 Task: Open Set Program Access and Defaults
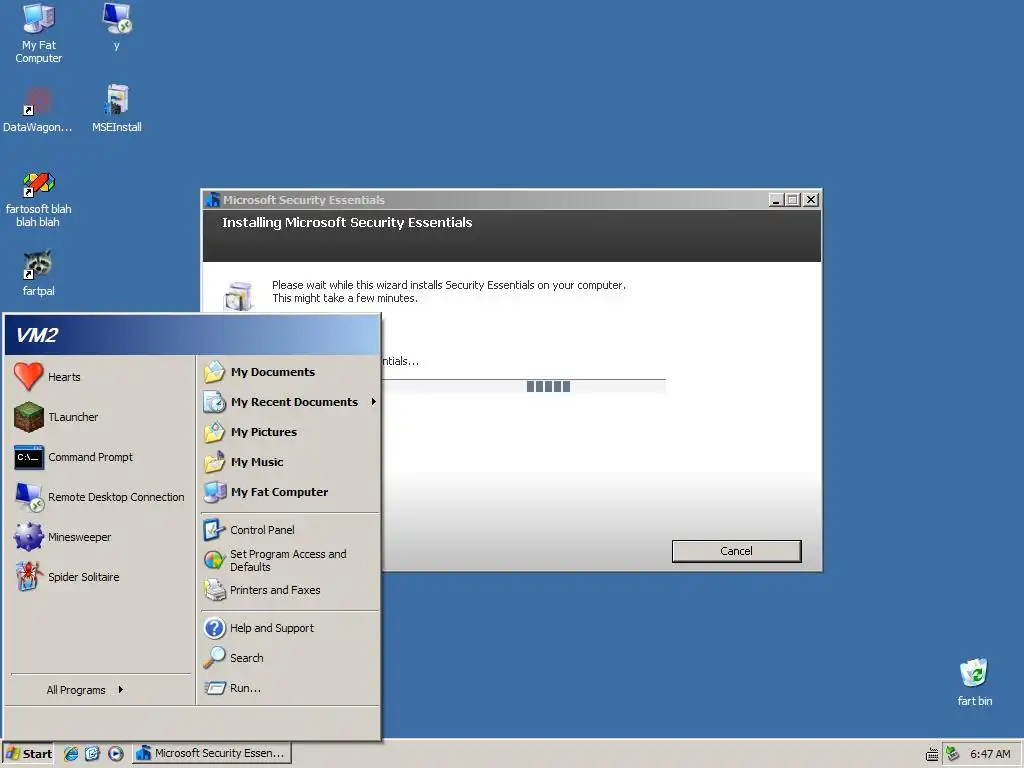click(x=289, y=560)
